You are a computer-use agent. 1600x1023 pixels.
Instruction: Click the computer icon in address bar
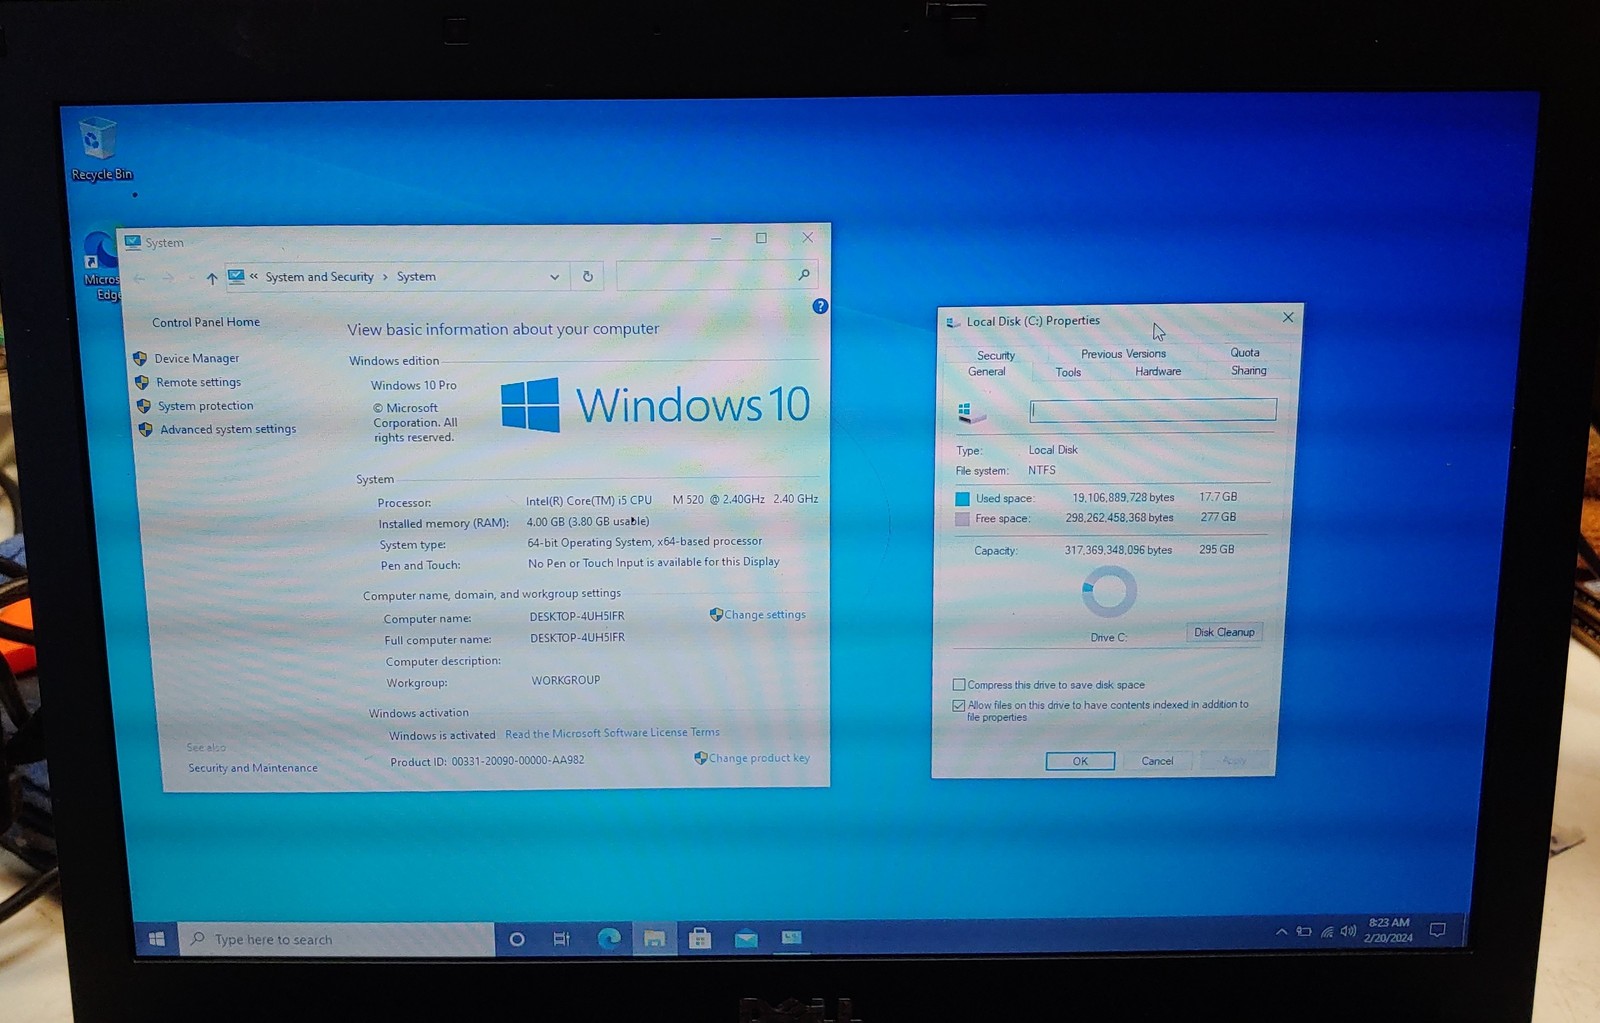(236, 277)
